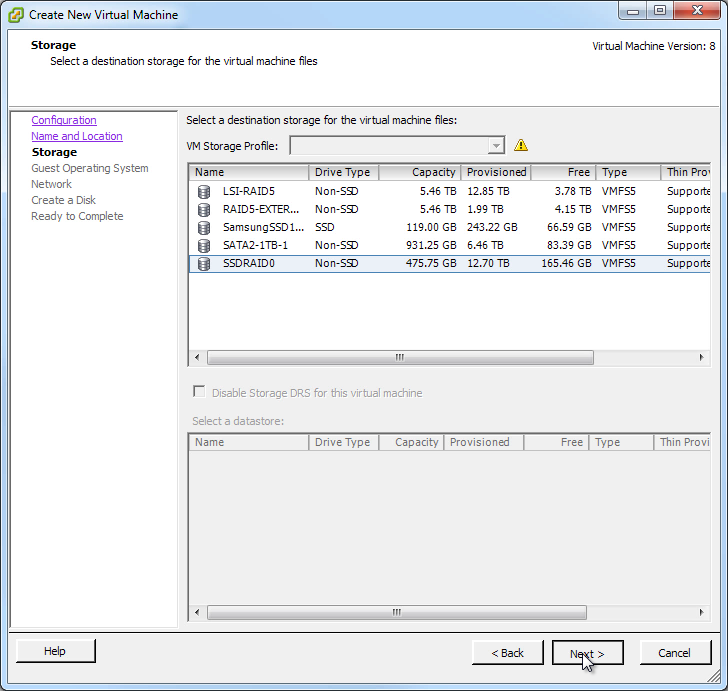Click the lower datastore table Free header
Image resolution: width=728 pixels, height=691 pixels.
[556, 443]
